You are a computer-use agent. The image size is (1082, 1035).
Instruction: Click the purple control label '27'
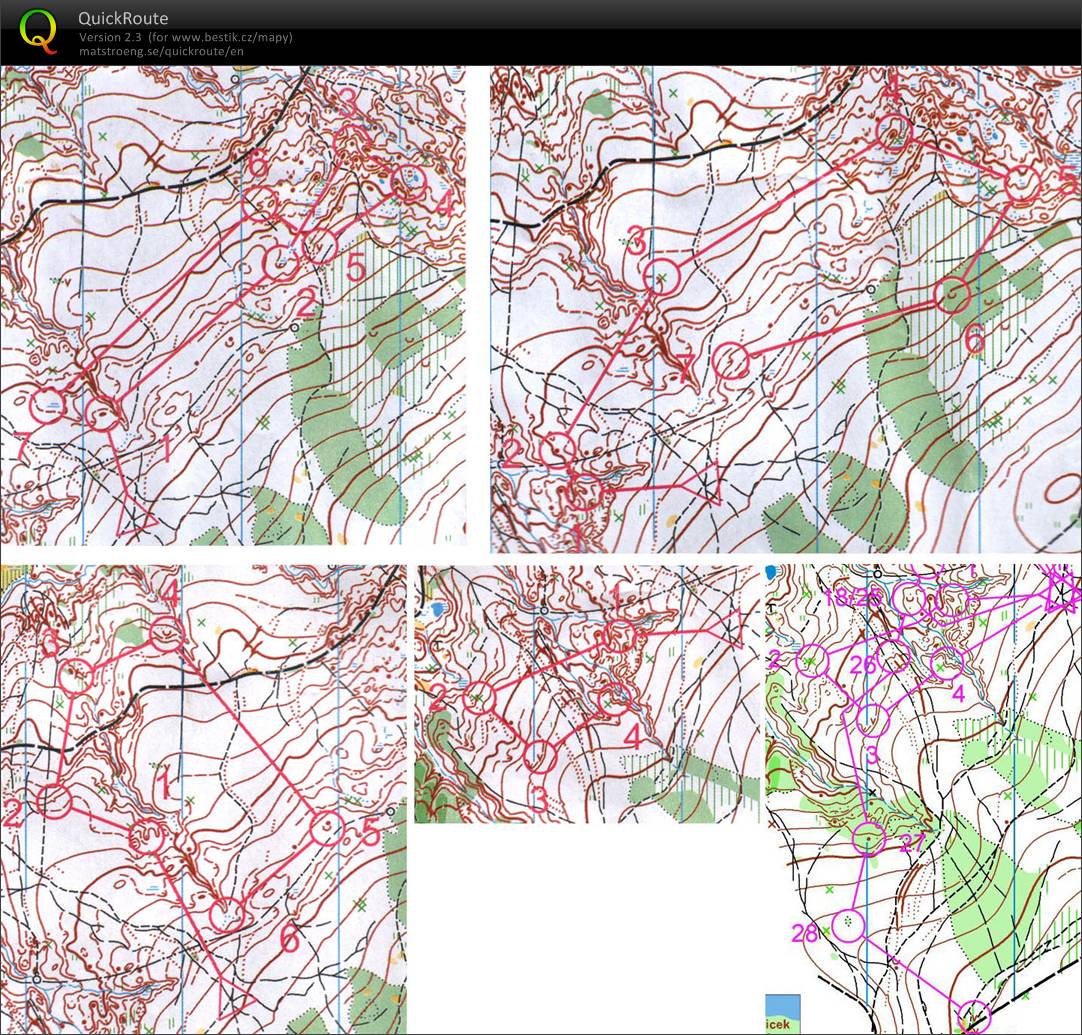[913, 842]
